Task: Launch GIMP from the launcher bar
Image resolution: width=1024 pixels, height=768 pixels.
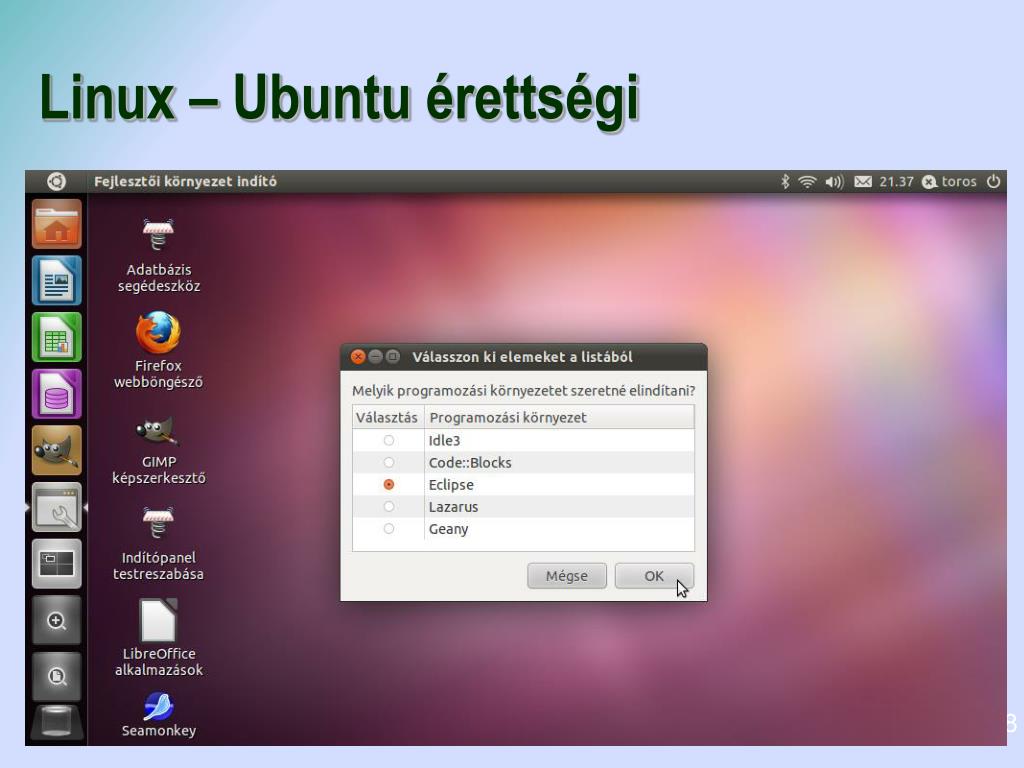Action: 57,451
